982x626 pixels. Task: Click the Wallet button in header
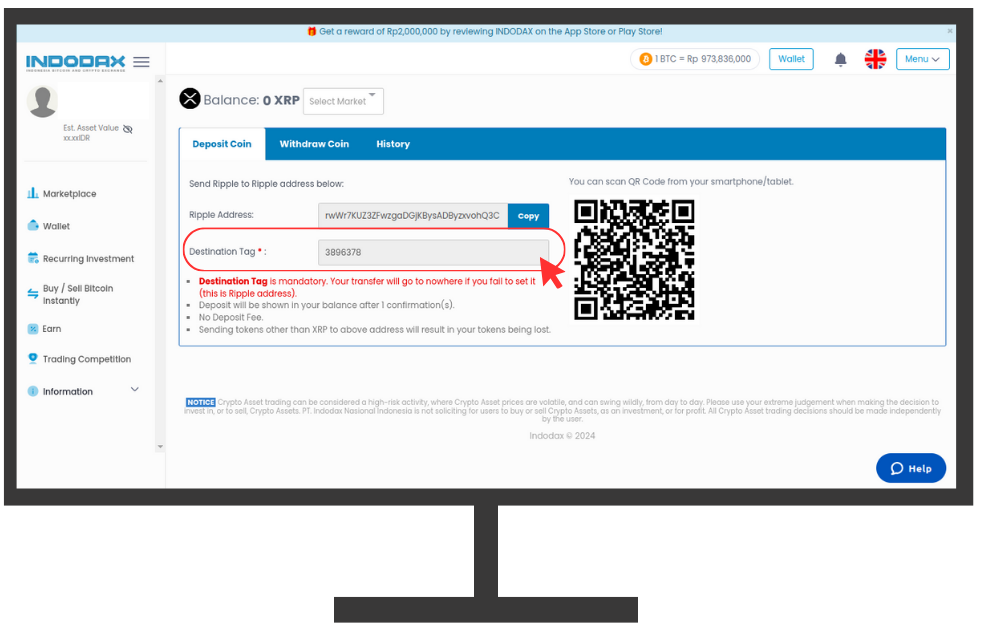coord(791,59)
